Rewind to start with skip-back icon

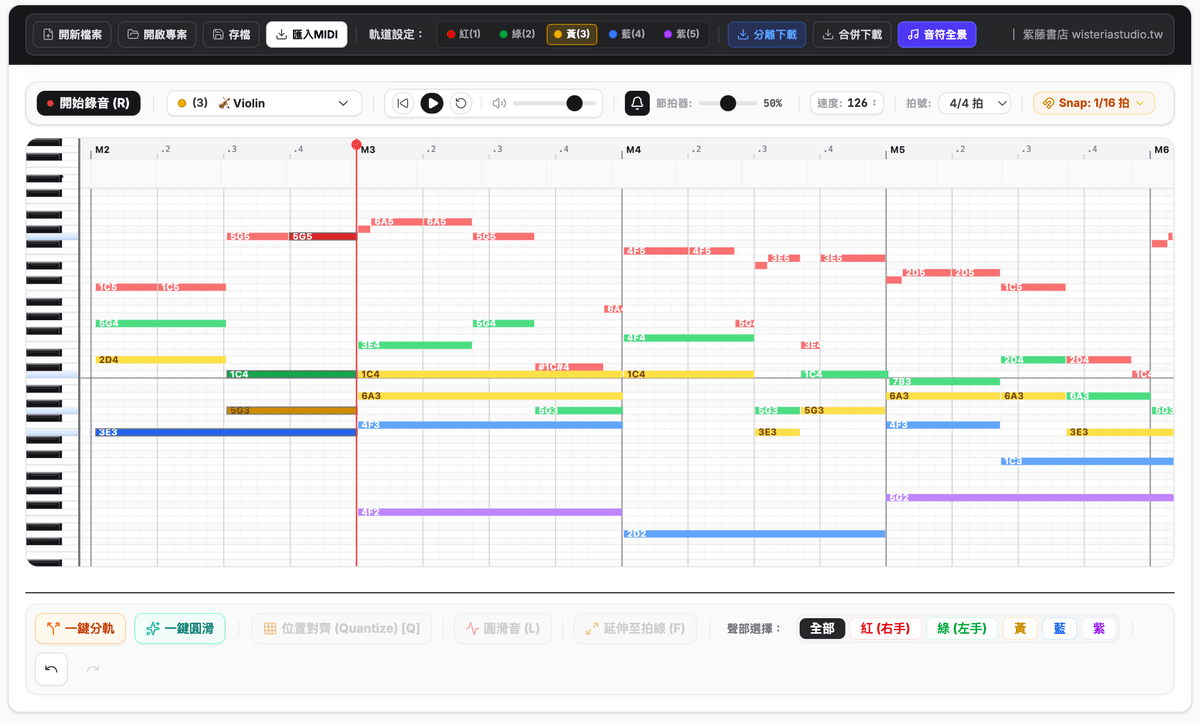click(x=403, y=103)
